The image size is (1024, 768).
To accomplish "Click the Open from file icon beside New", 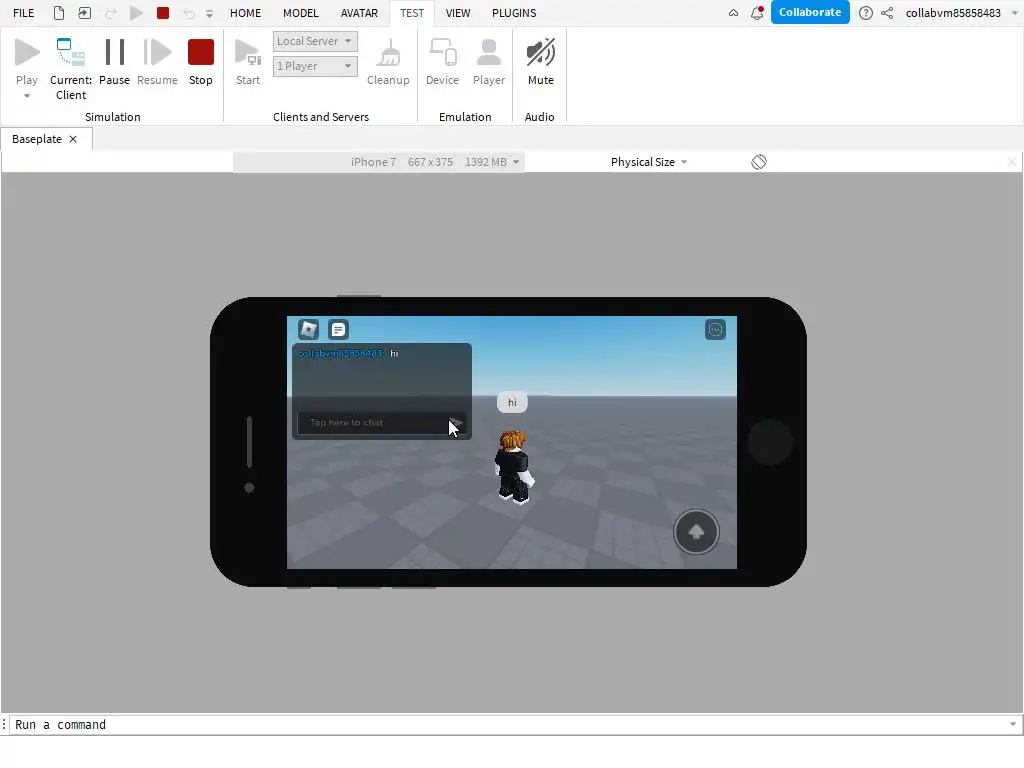I will click(84, 13).
